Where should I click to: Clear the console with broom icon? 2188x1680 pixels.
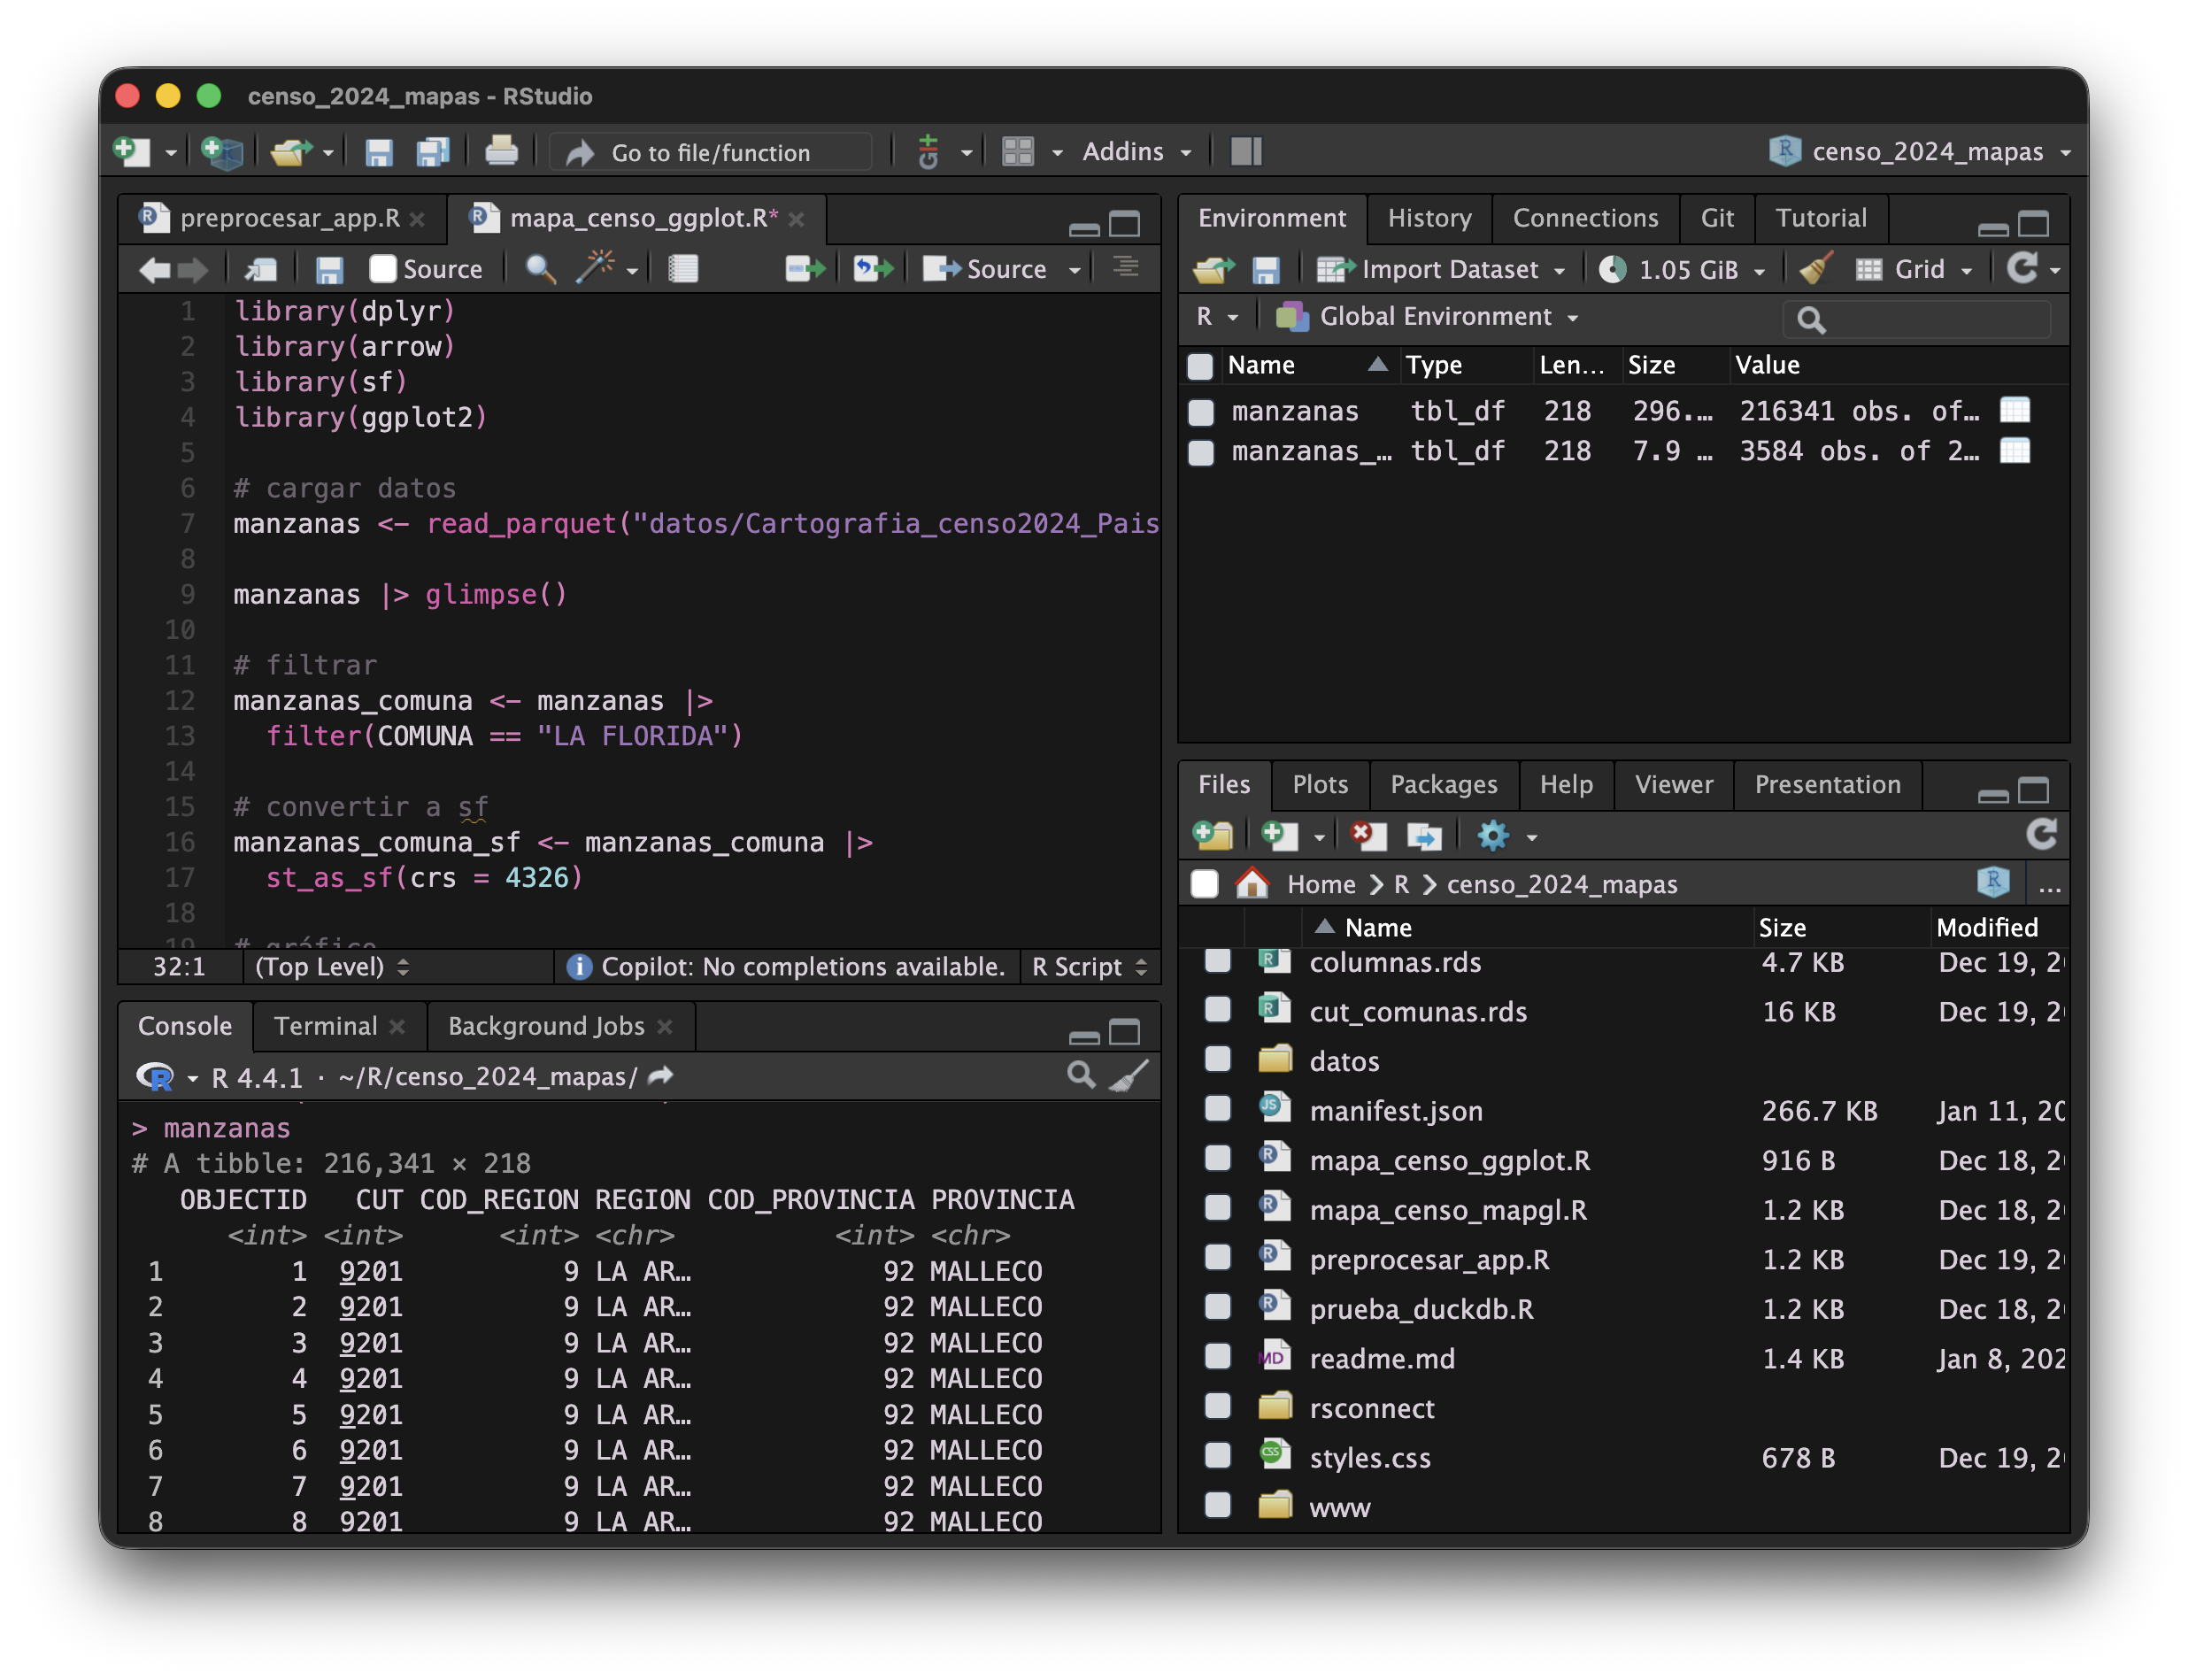[x=1130, y=1076]
